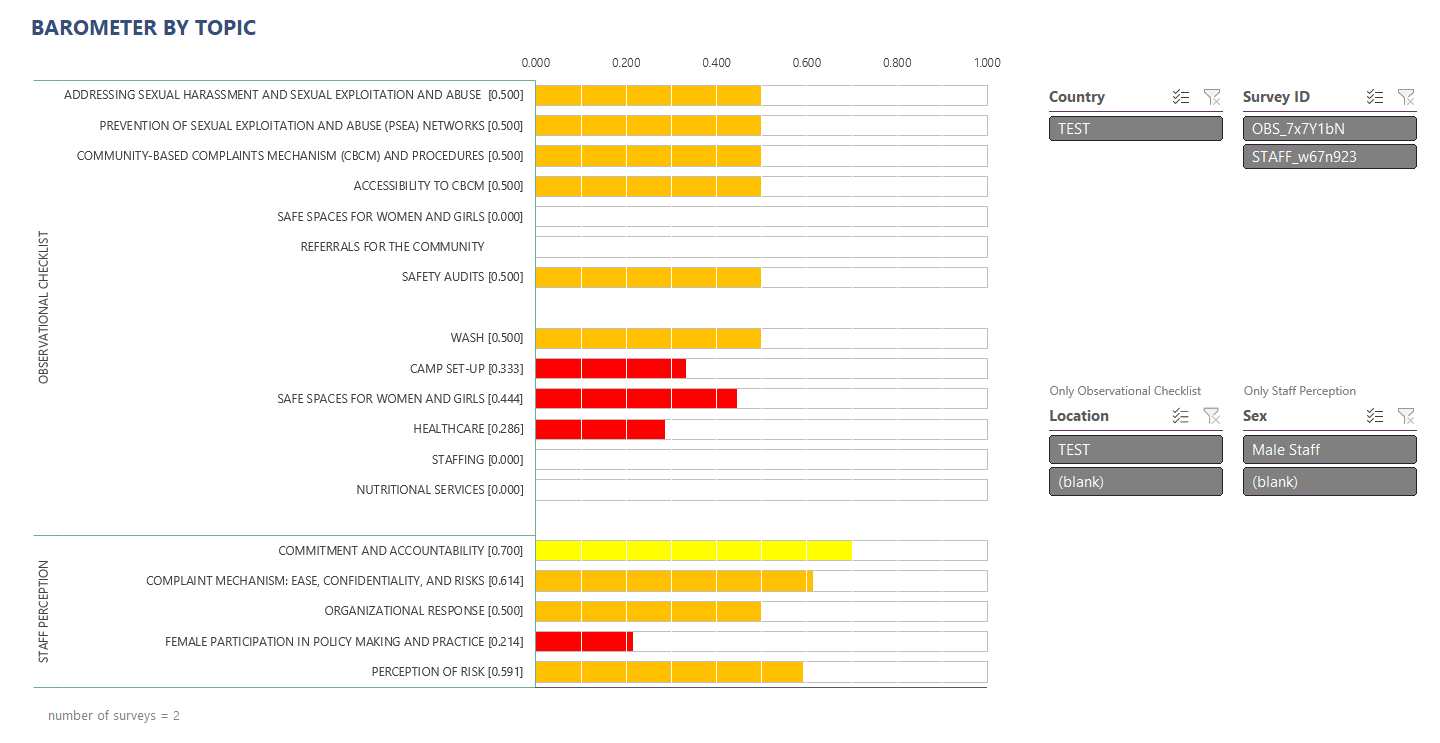Select (blank) option under Sex

pos(1330,481)
